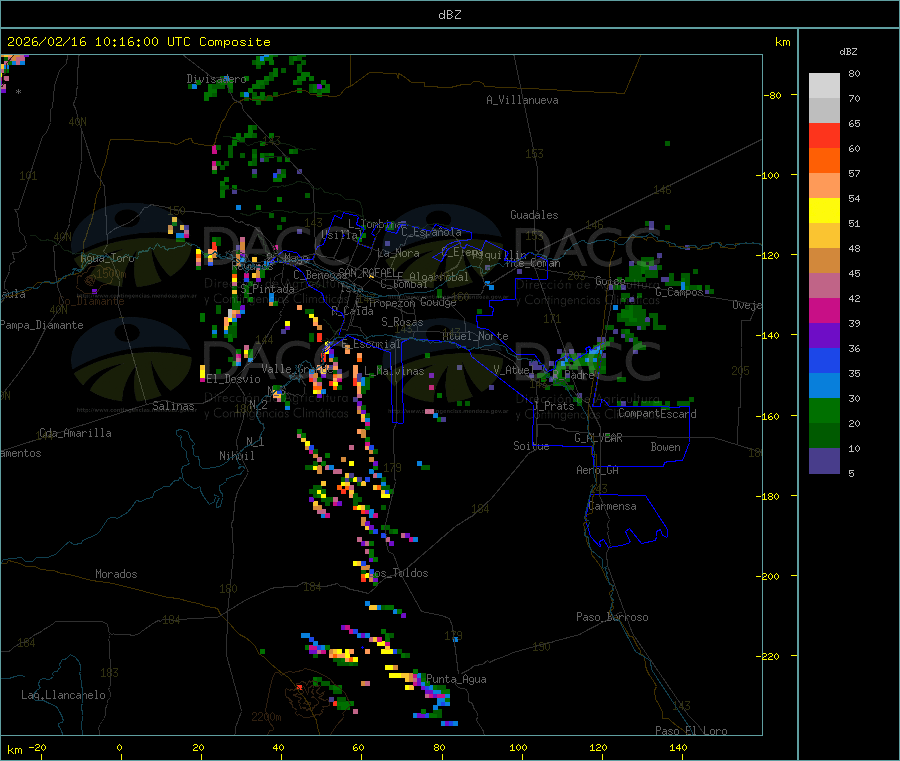Click the yellow 51–54 dBZ legend swatch
This screenshot has width=900, height=761.
click(x=824, y=211)
